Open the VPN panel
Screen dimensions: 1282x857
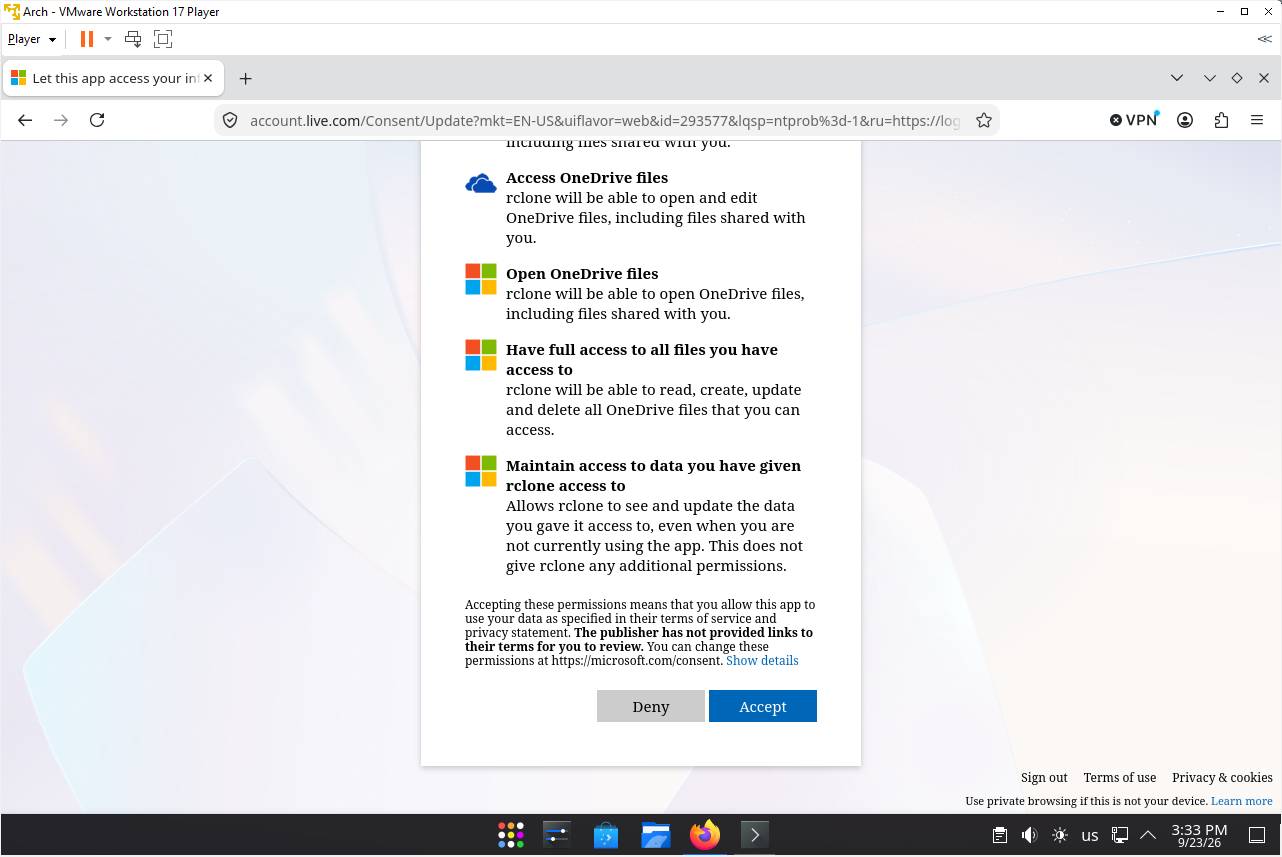1134,120
